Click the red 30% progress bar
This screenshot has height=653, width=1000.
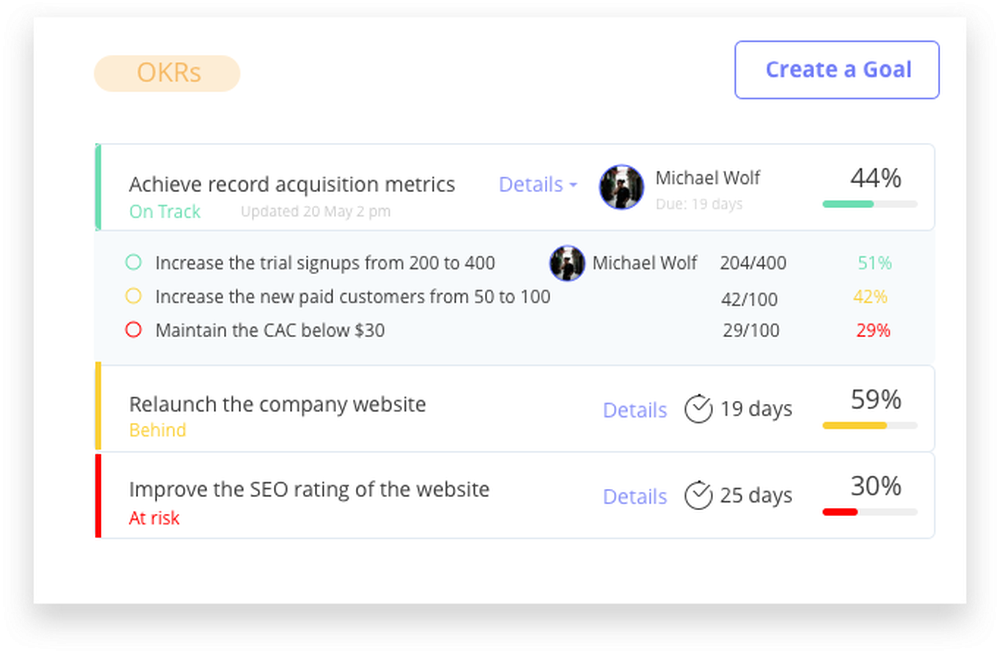869,512
